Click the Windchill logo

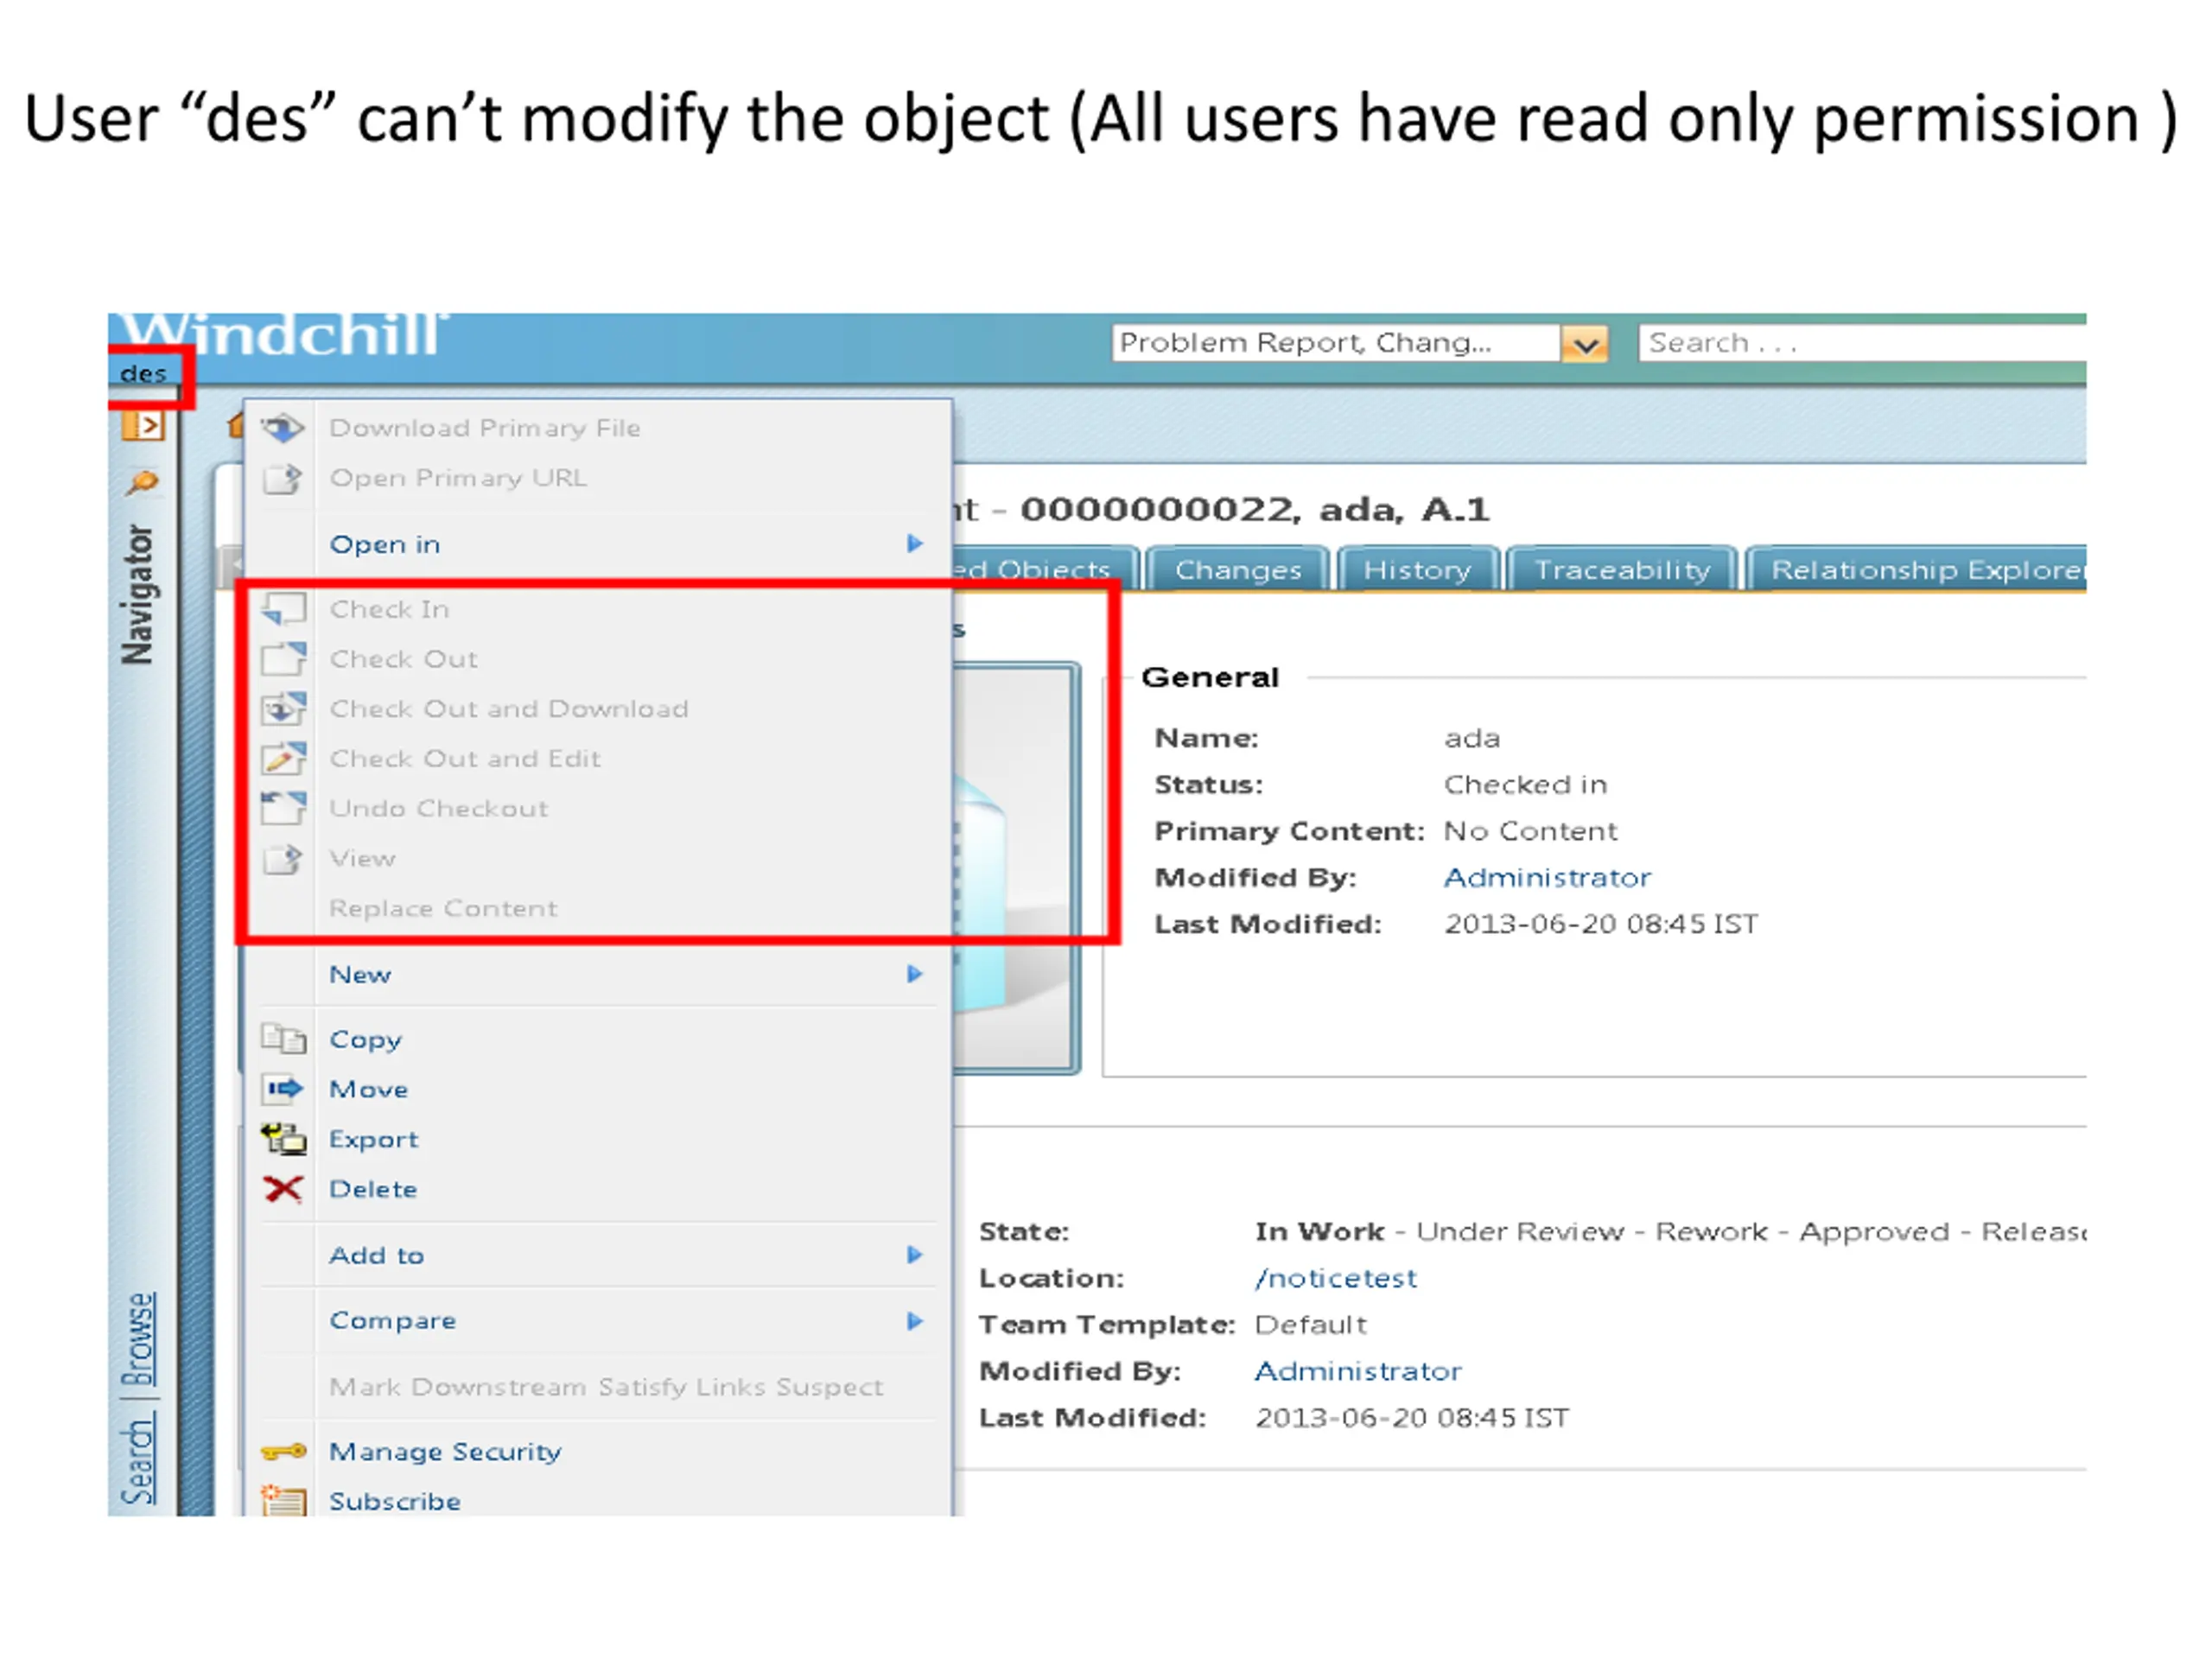click(284, 336)
